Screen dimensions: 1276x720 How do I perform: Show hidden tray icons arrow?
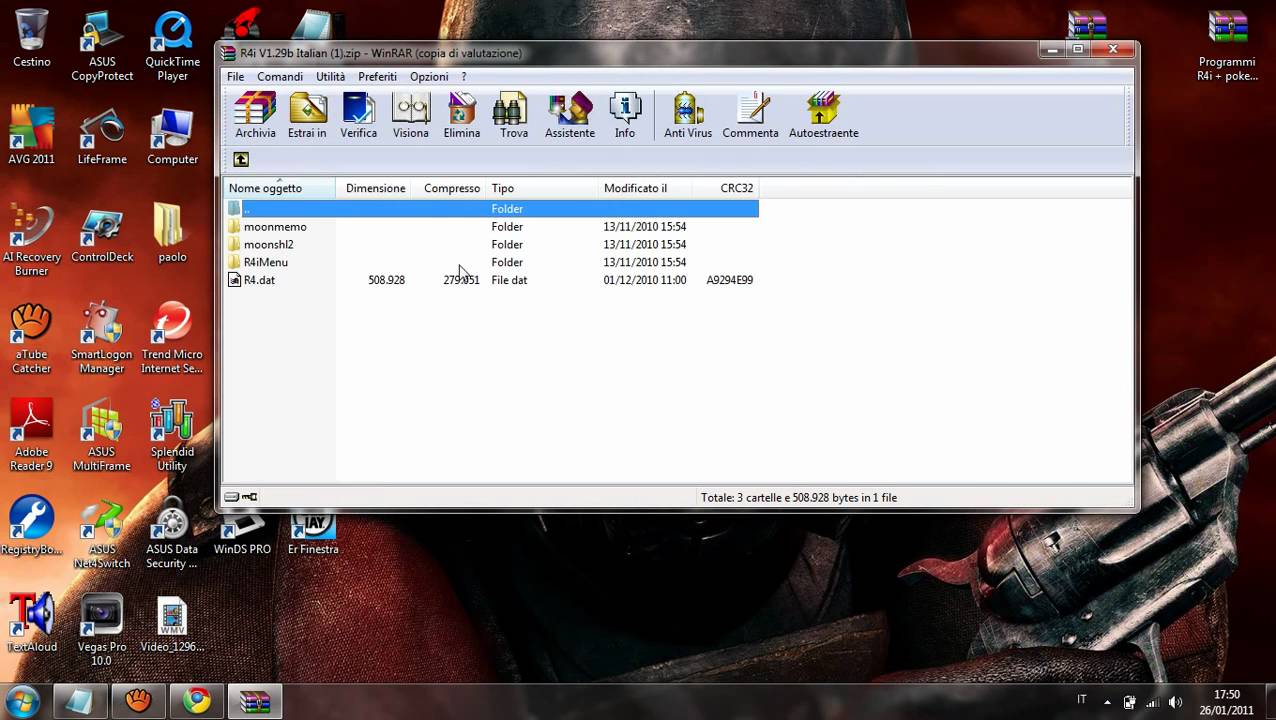tap(1107, 702)
